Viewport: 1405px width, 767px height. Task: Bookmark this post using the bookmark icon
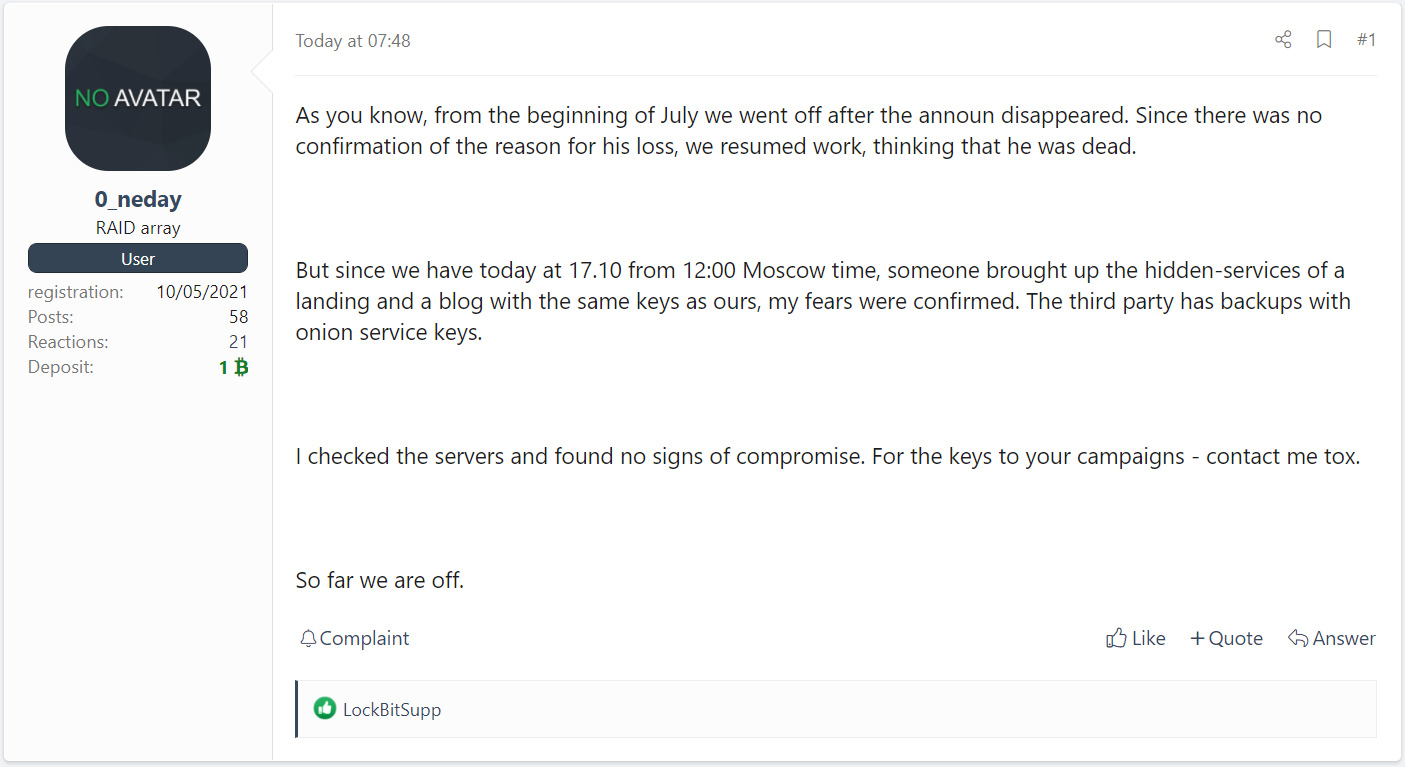tap(1324, 39)
